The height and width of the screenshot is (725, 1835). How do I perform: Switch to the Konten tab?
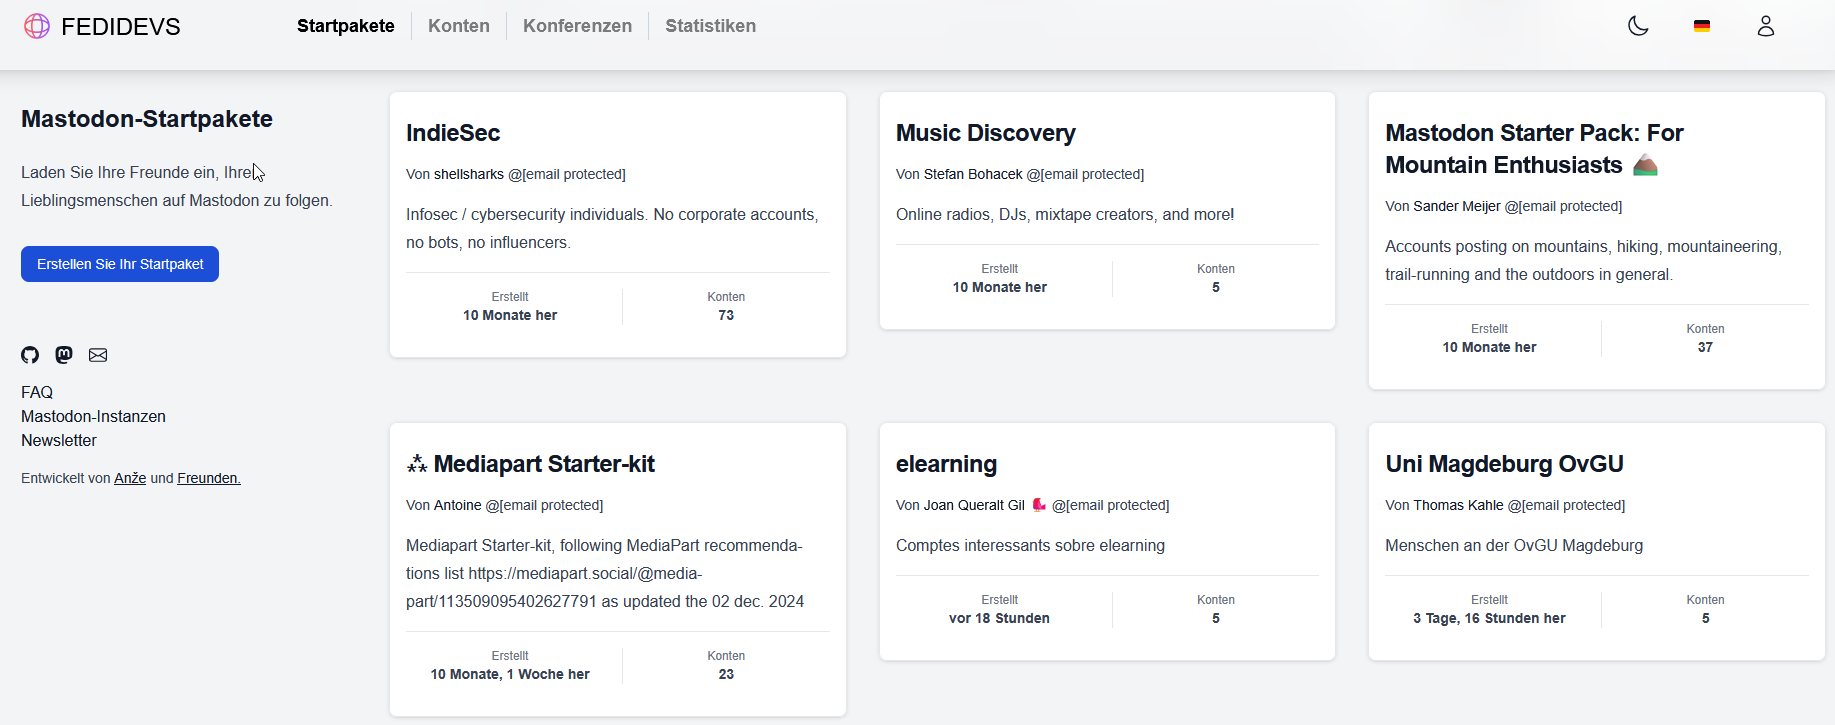458,26
